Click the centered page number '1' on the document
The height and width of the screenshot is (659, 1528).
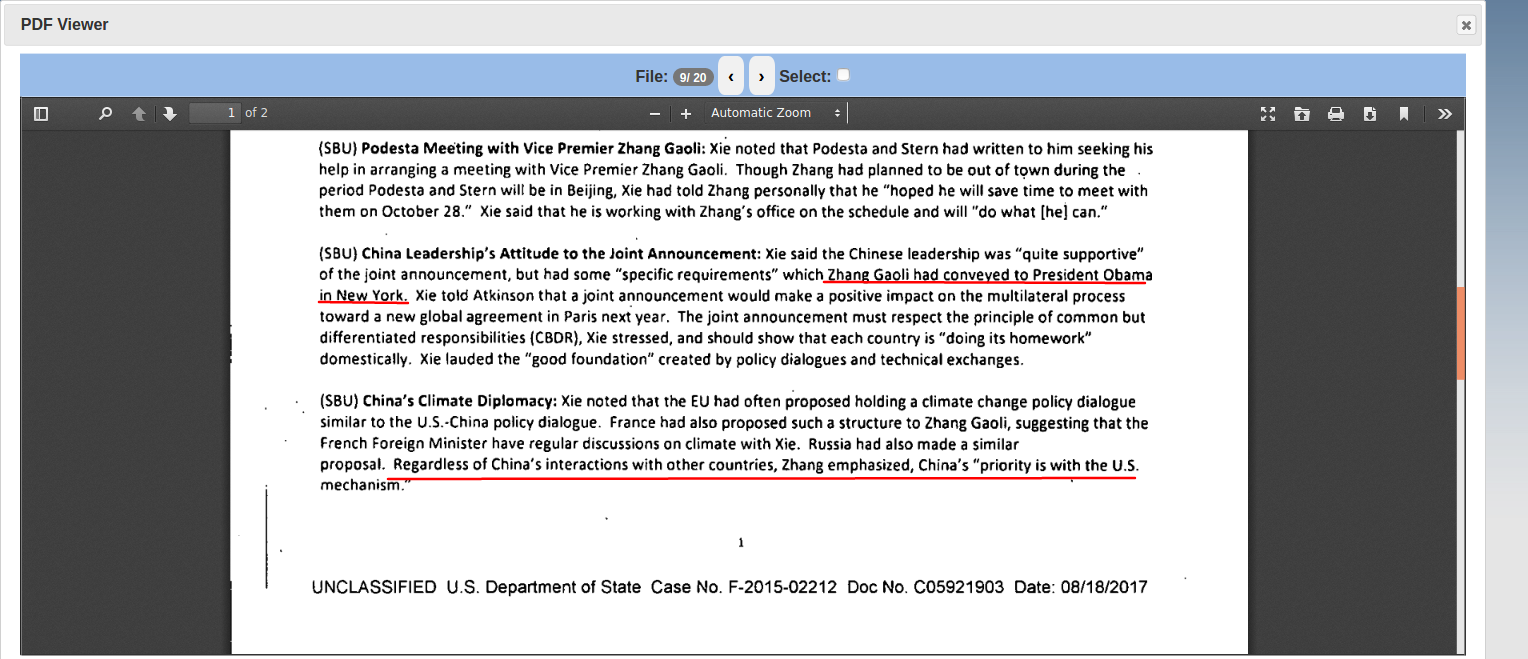[x=741, y=543]
